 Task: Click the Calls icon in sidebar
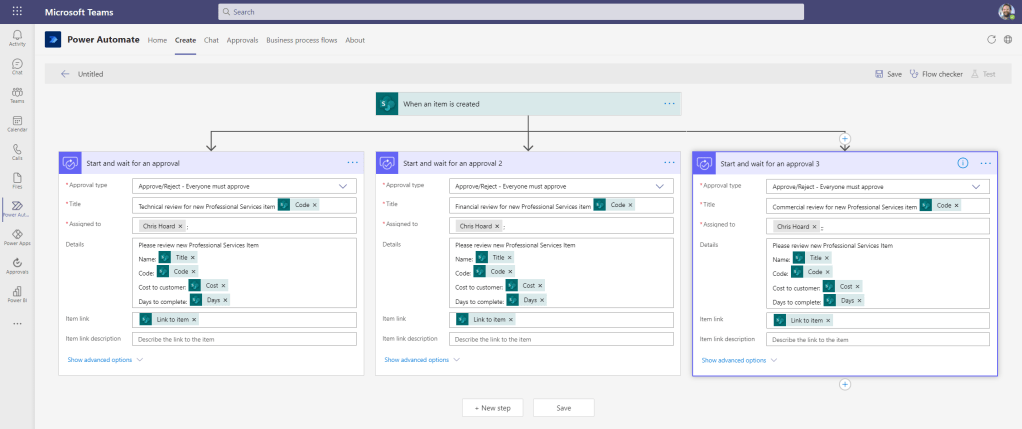pyautogui.click(x=17, y=150)
